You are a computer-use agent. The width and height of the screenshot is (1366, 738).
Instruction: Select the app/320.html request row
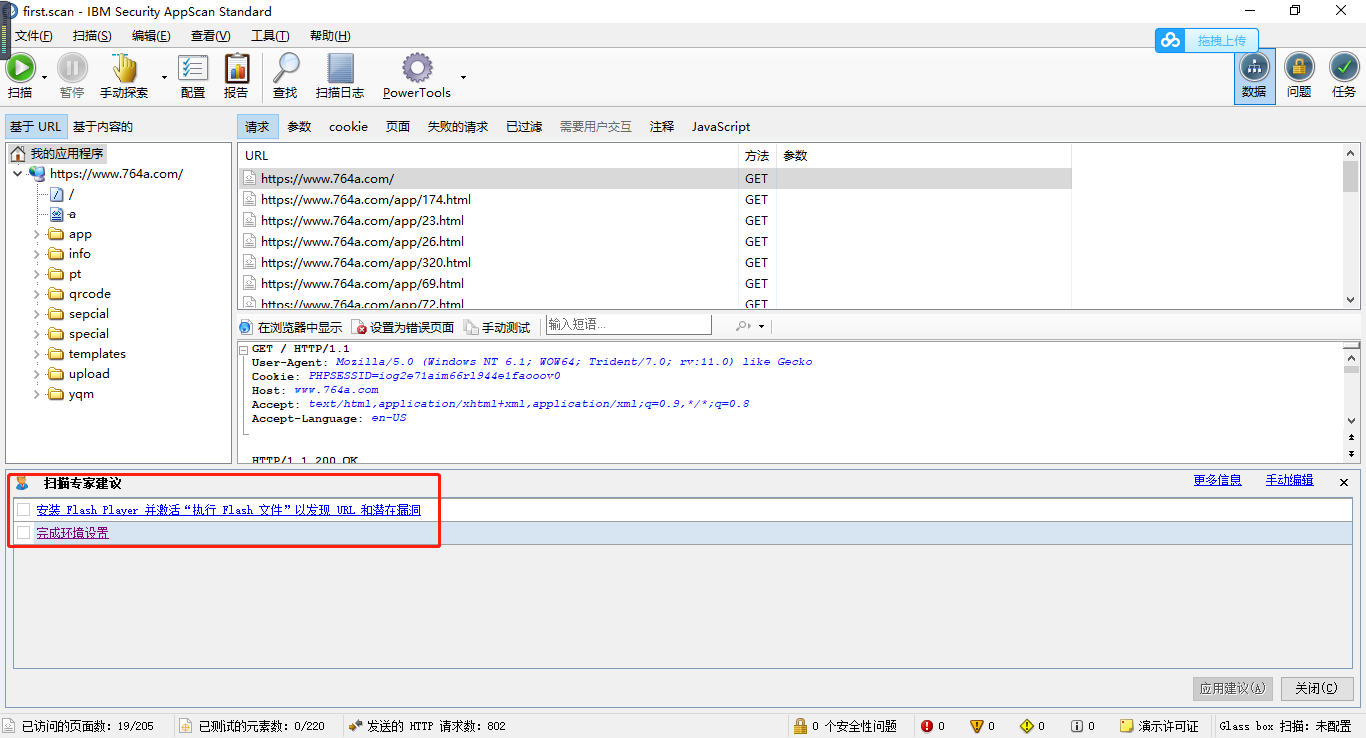point(654,263)
